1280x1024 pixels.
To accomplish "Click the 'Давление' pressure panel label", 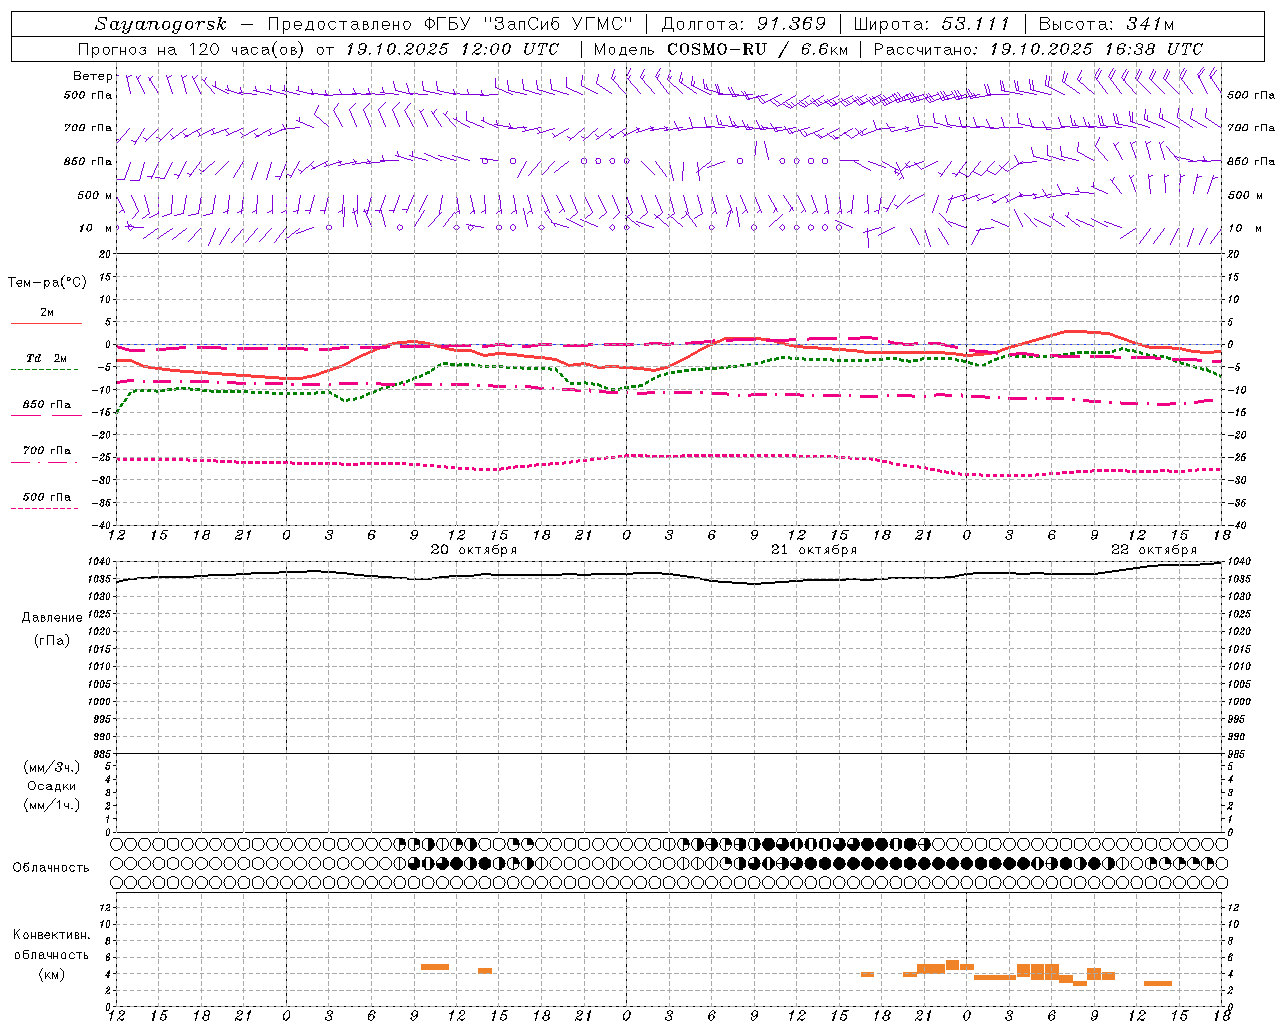I will [52, 618].
